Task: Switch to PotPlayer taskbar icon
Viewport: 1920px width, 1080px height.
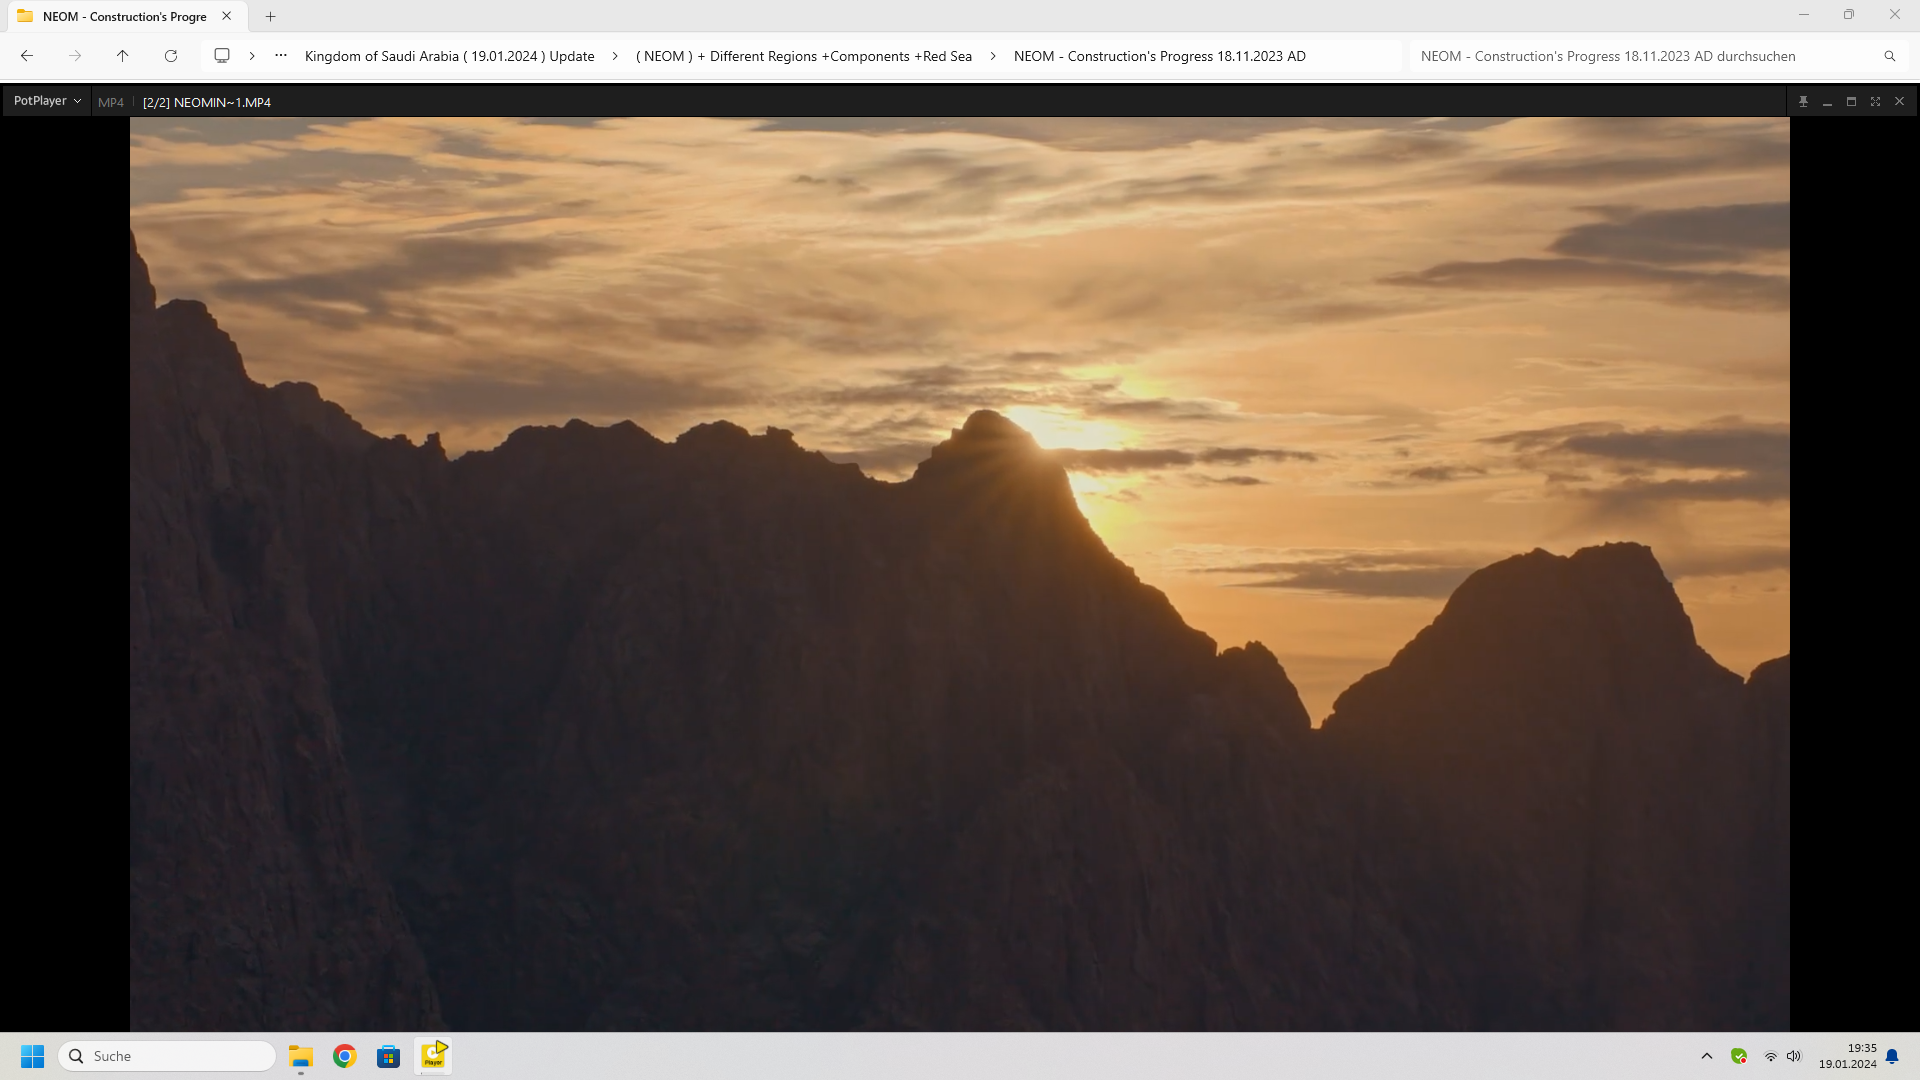Action: 433,1056
